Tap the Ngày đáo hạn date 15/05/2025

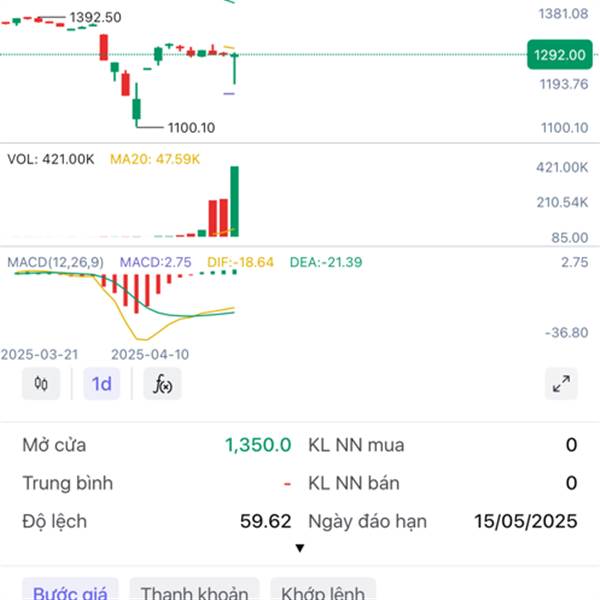(x=525, y=521)
